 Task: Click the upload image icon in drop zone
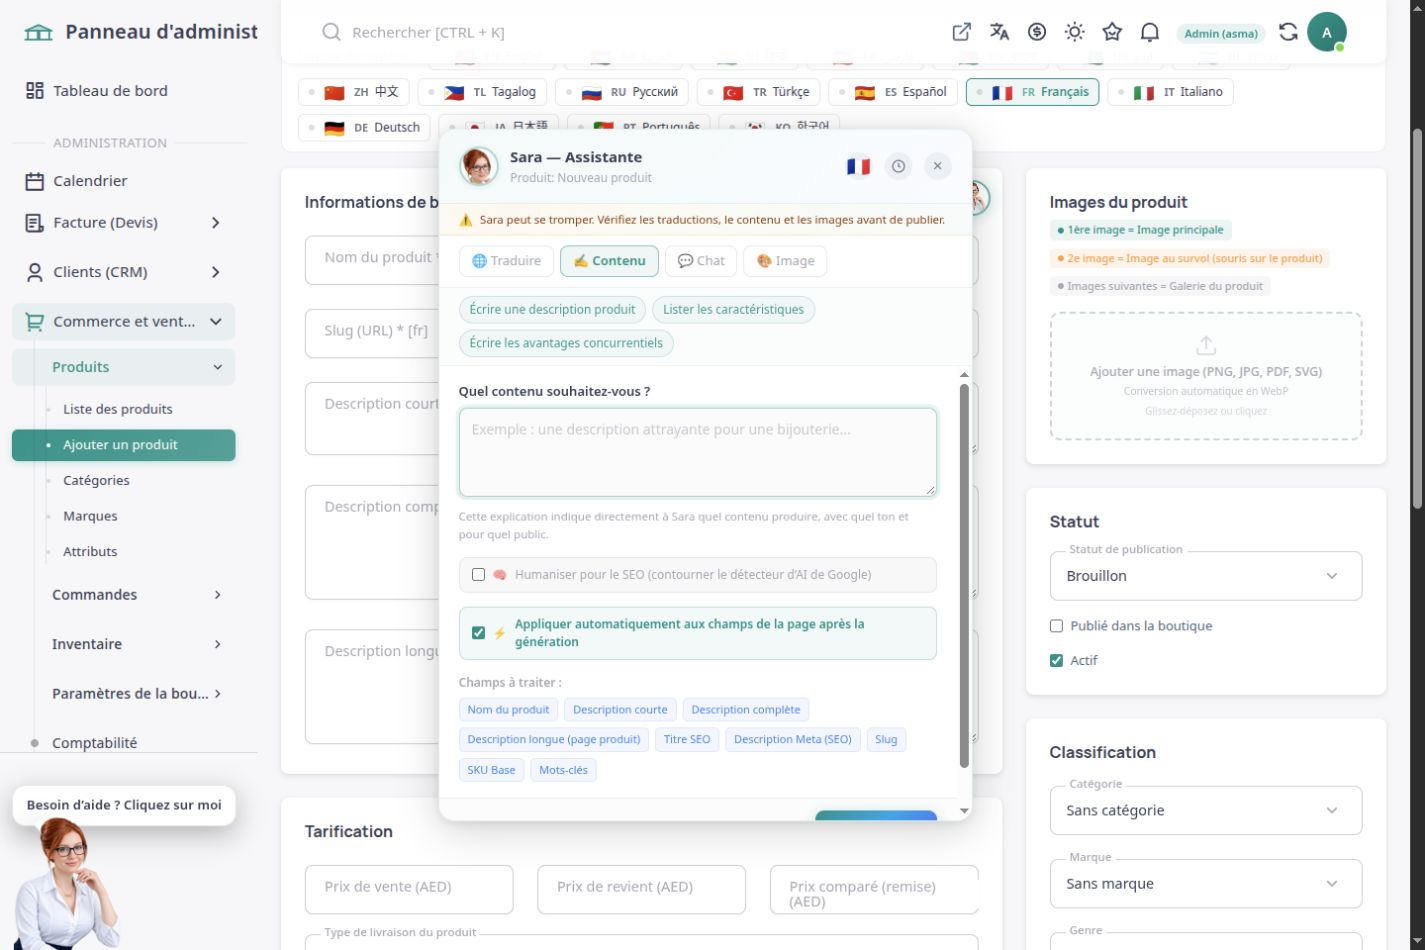(x=1206, y=345)
